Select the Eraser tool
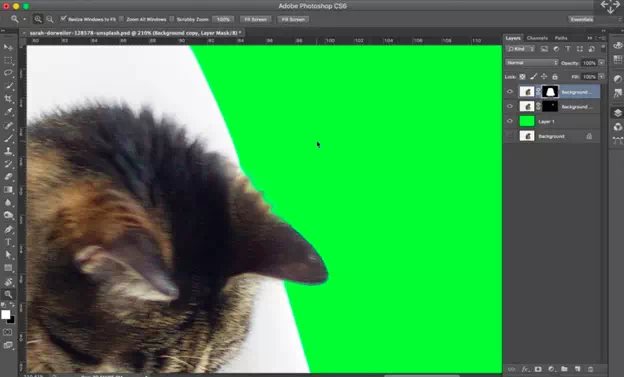Viewport: 624px width, 377px height. [x=8, y=177]
